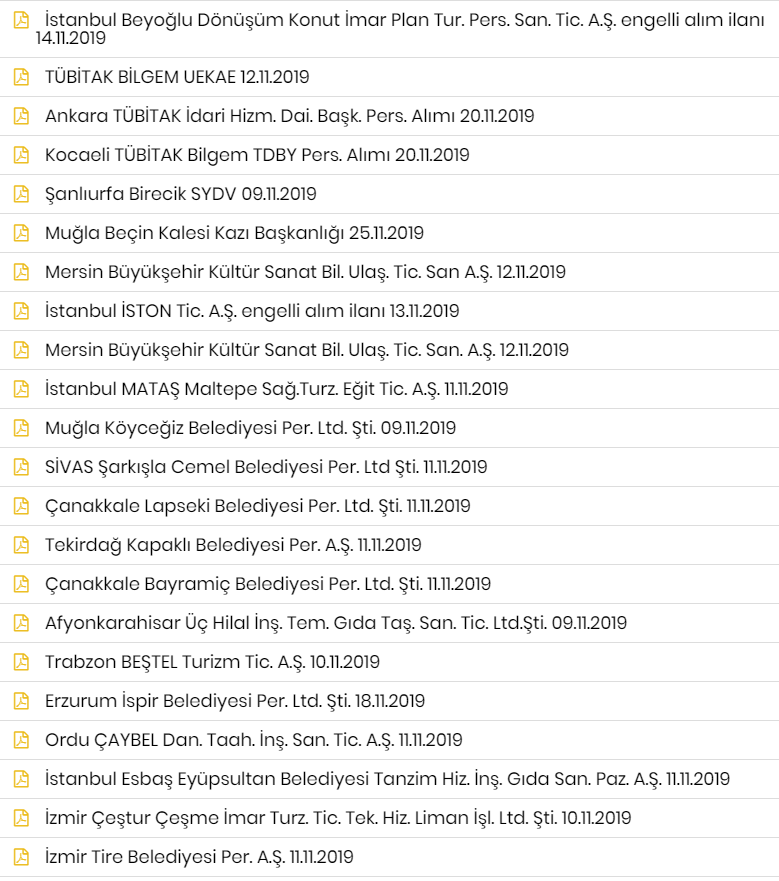Click PDF icon beside İstanbul Beyoğlu Dönüşüm Konut

[21, 20]
